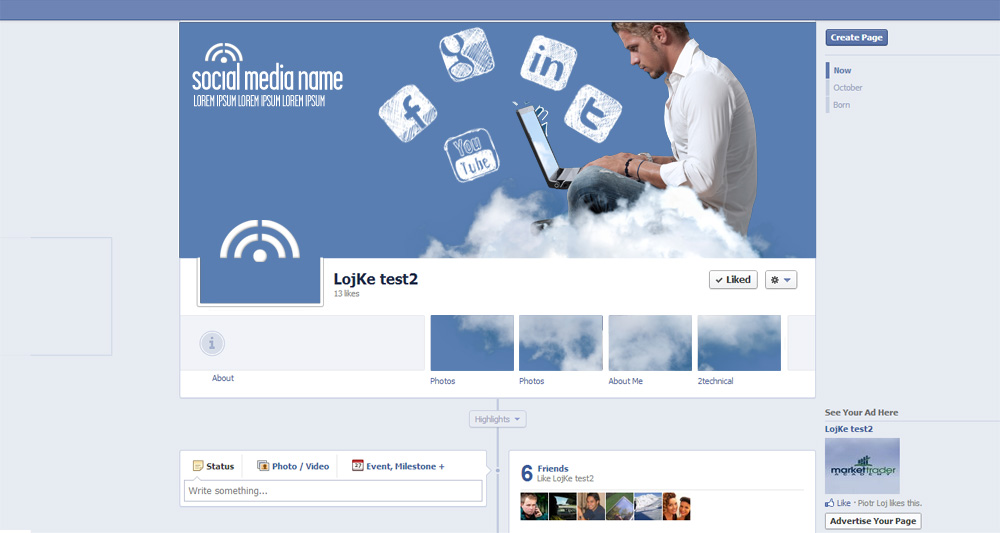Click the last friend profile picture

[x=677, y=506]
